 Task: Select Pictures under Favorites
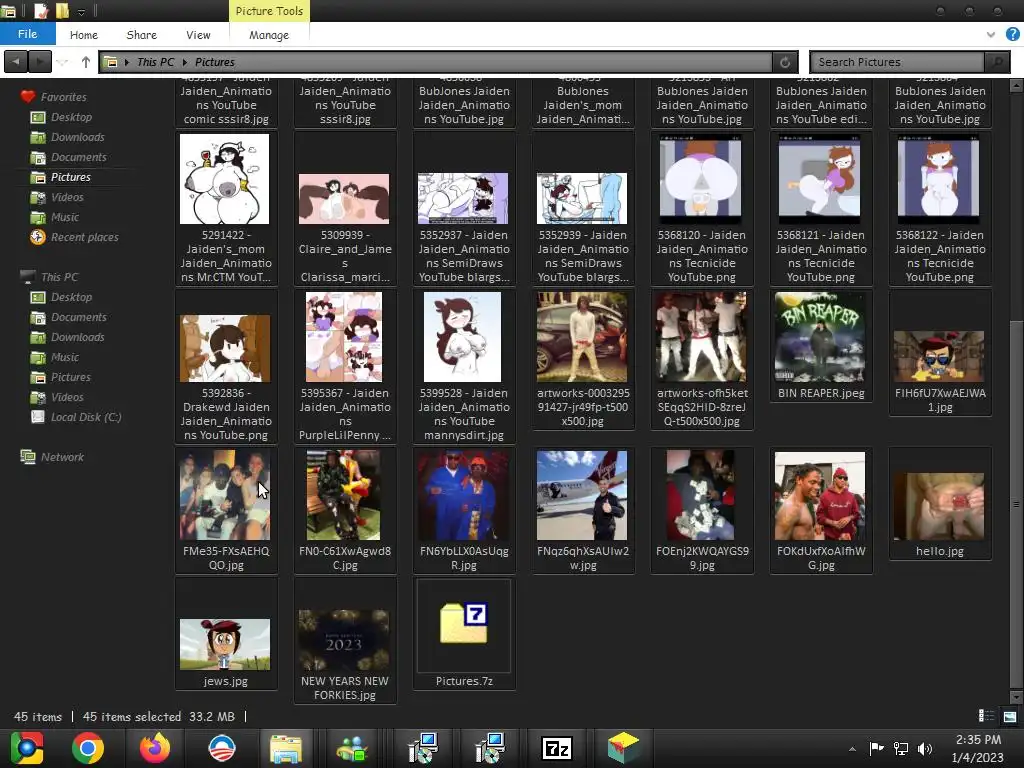pos(71,177)
